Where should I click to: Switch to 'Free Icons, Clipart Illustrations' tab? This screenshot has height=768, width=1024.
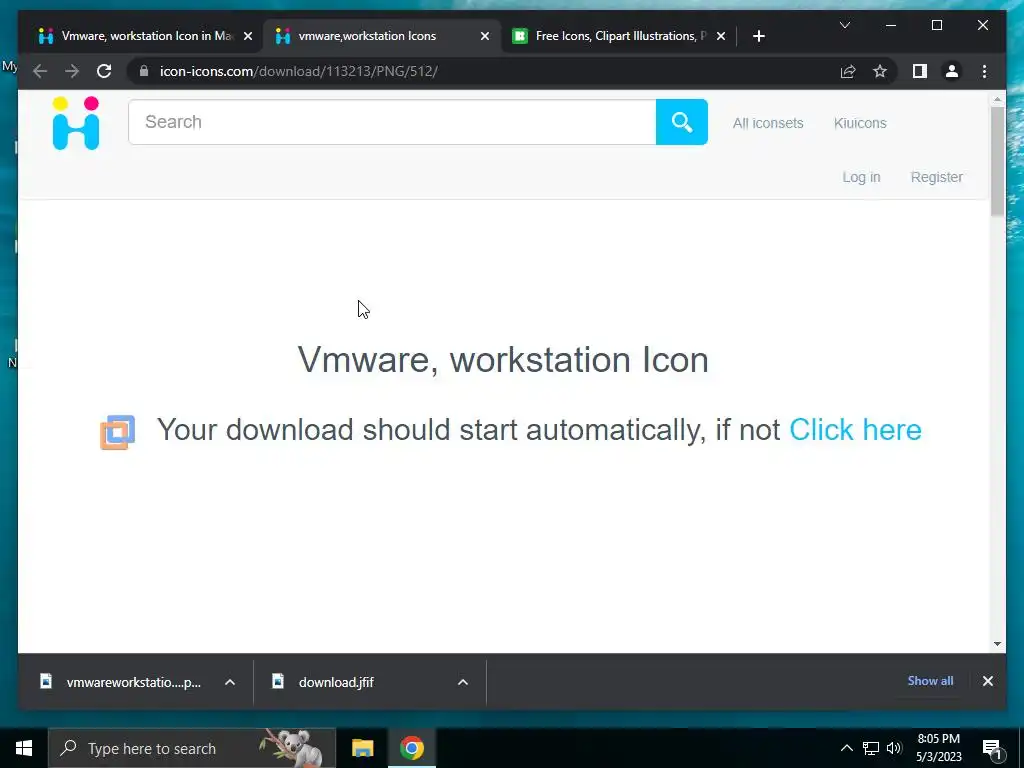620,36
